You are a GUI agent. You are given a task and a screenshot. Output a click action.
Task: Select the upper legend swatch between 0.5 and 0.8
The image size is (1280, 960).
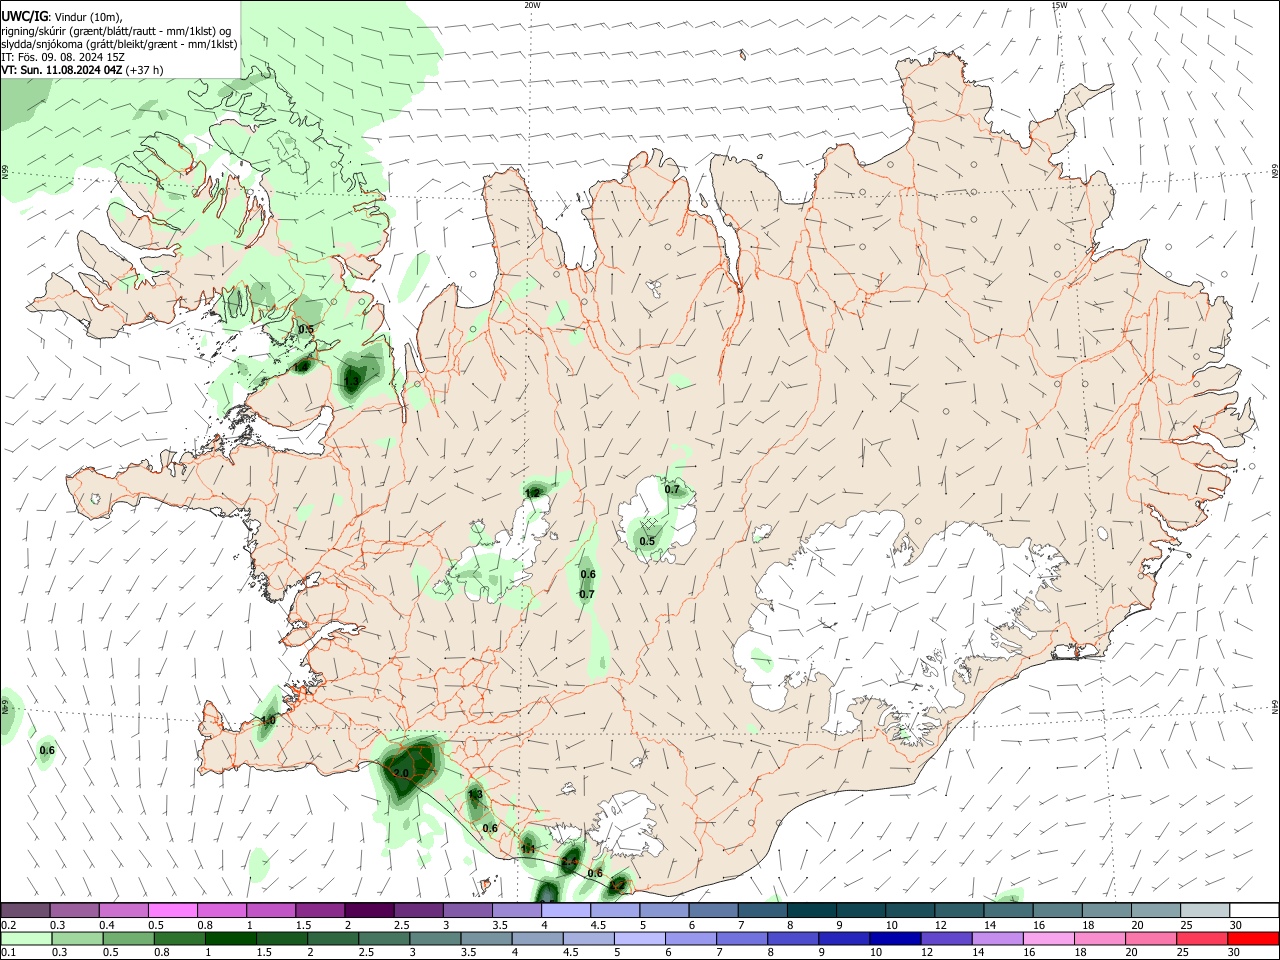[x=173, y=910]
